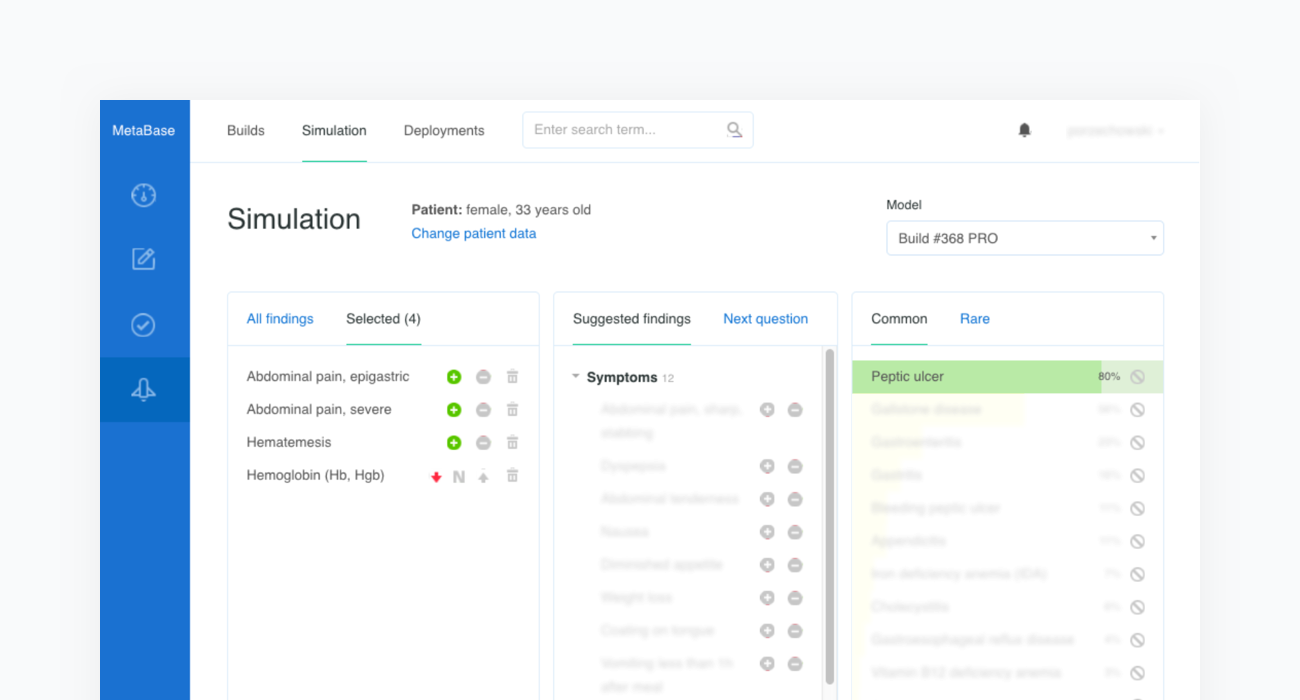This screenshot has width=1300, height=700.
Task: Add Nausea as present
Action: pyautogui.click(x=767, y=532)
